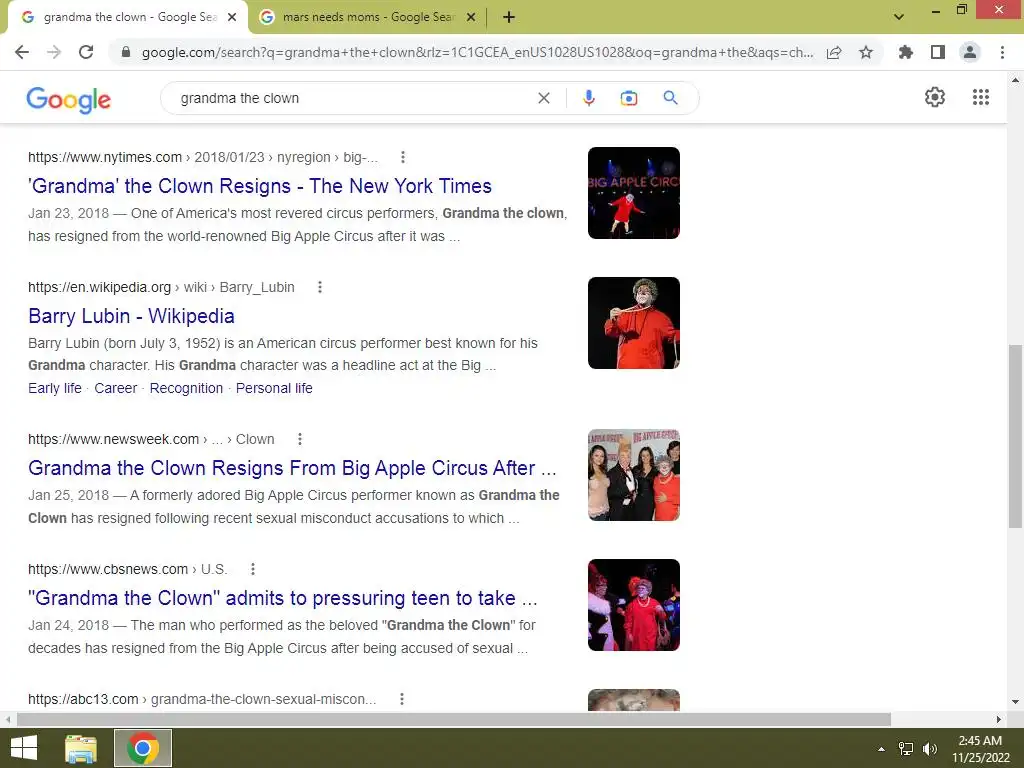Open Wikipedia result clown thumbnail

[633, 323]
